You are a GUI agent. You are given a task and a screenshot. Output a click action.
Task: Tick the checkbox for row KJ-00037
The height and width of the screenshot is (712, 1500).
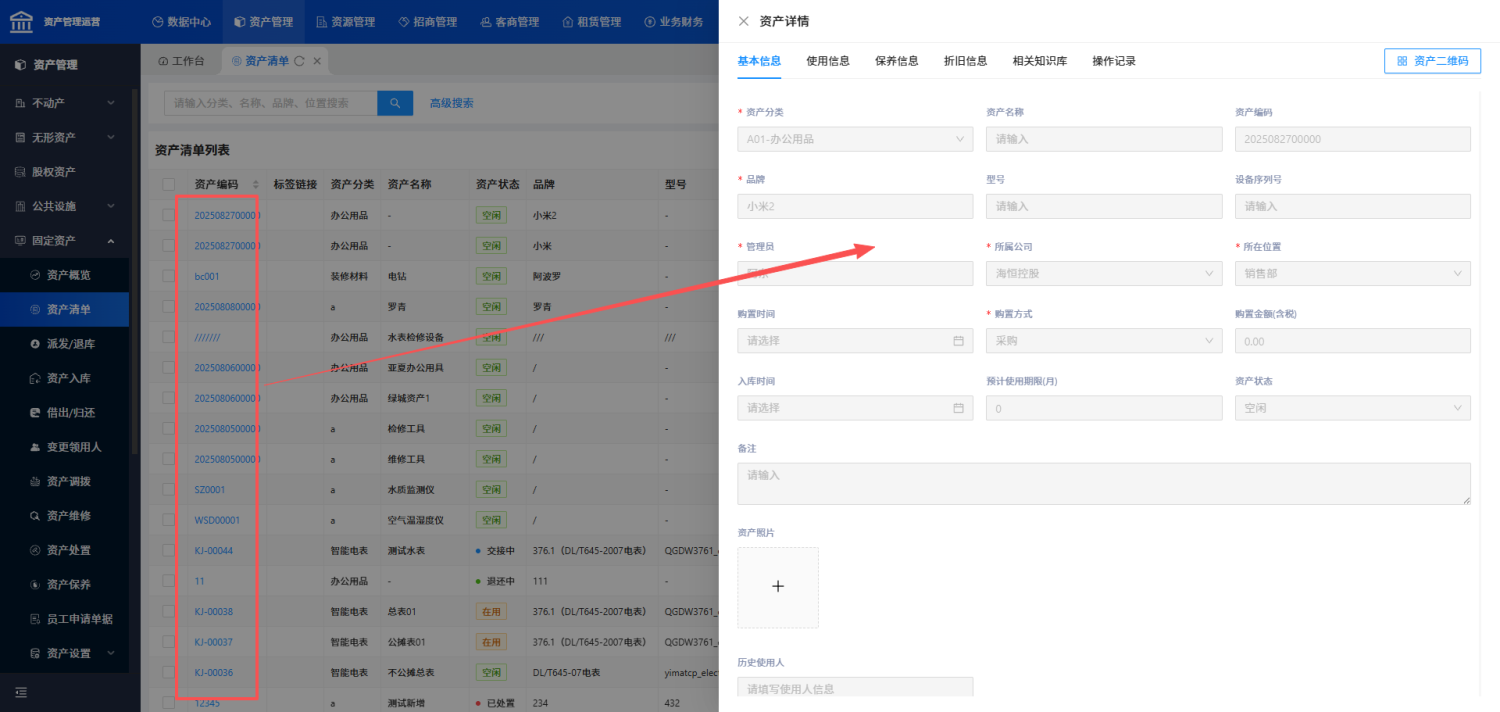(168, 642)
